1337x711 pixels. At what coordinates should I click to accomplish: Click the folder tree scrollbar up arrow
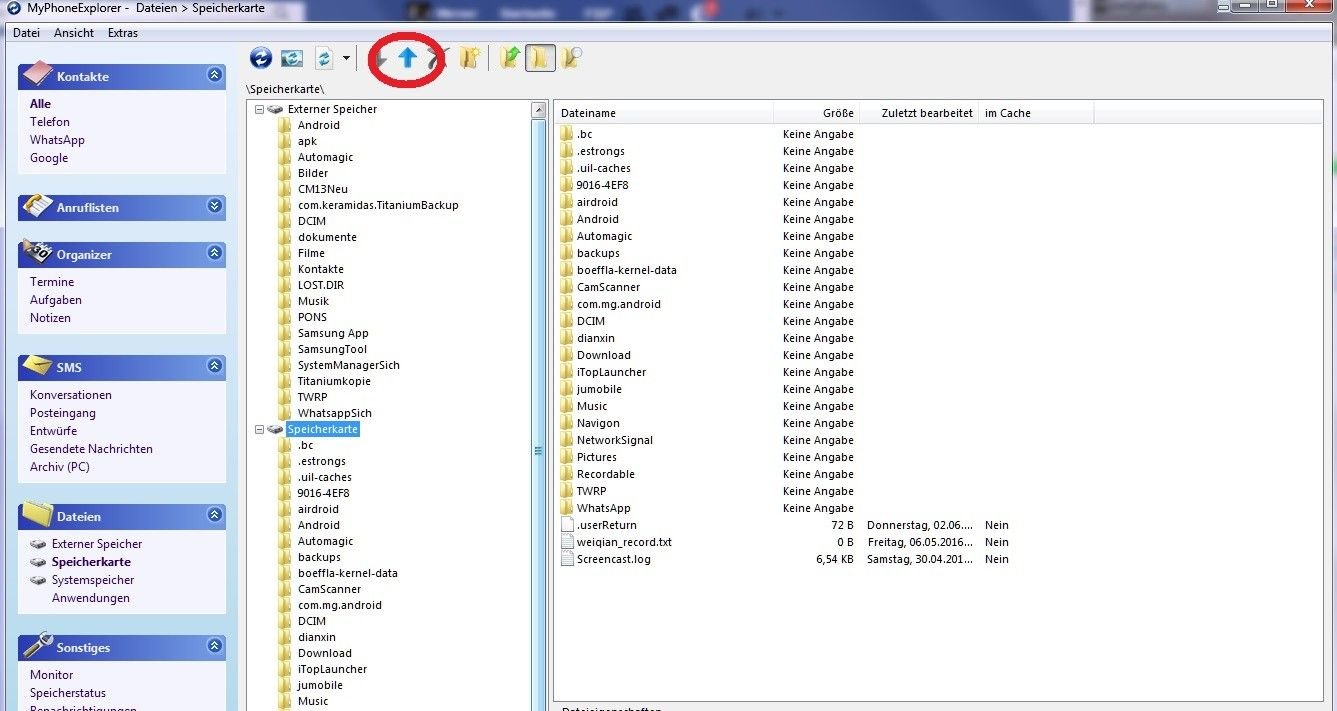coord(538,110)
